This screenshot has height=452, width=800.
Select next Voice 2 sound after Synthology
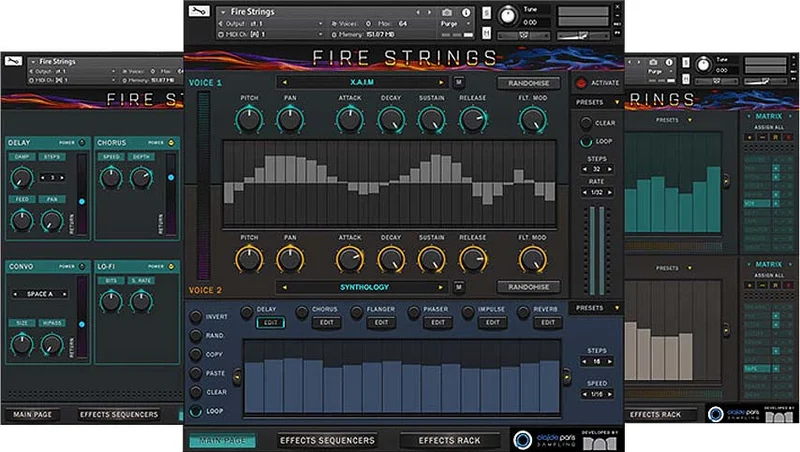tap(440, 287)
